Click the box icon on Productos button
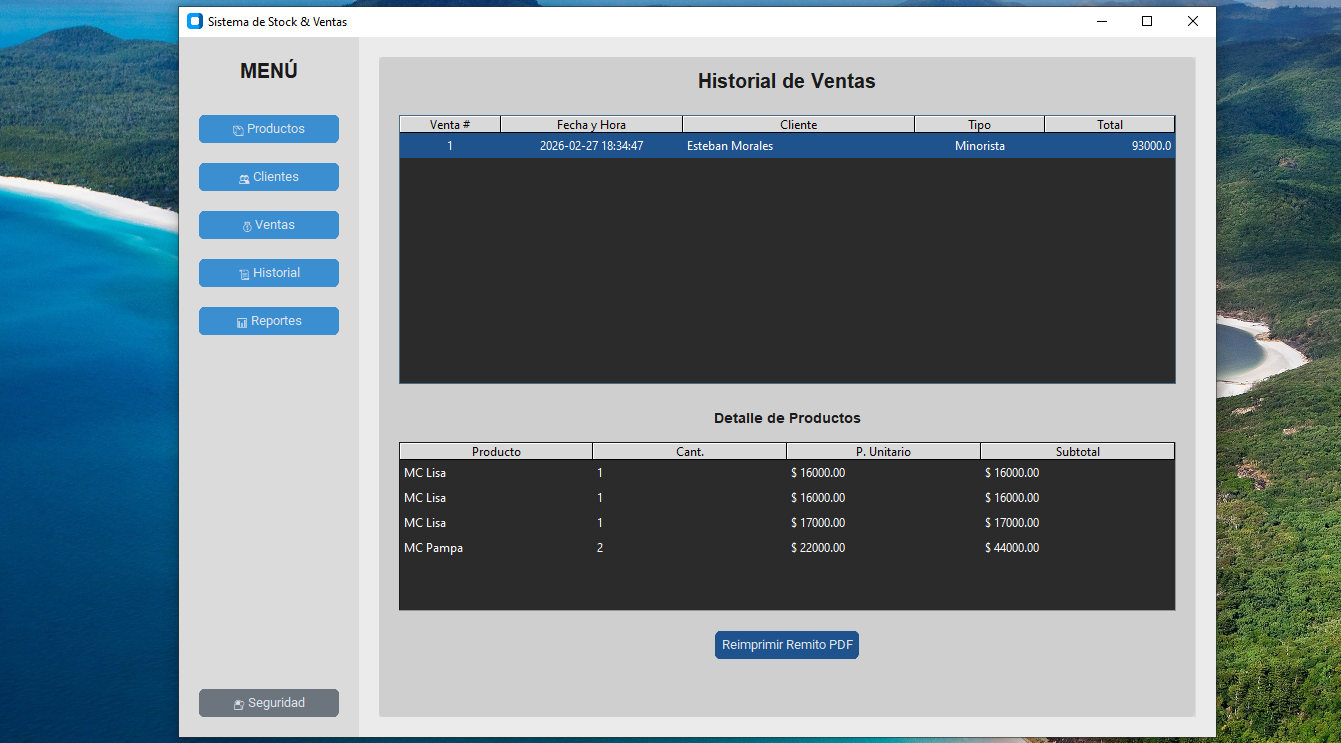The image size is (1341, 743). point(238,130)
